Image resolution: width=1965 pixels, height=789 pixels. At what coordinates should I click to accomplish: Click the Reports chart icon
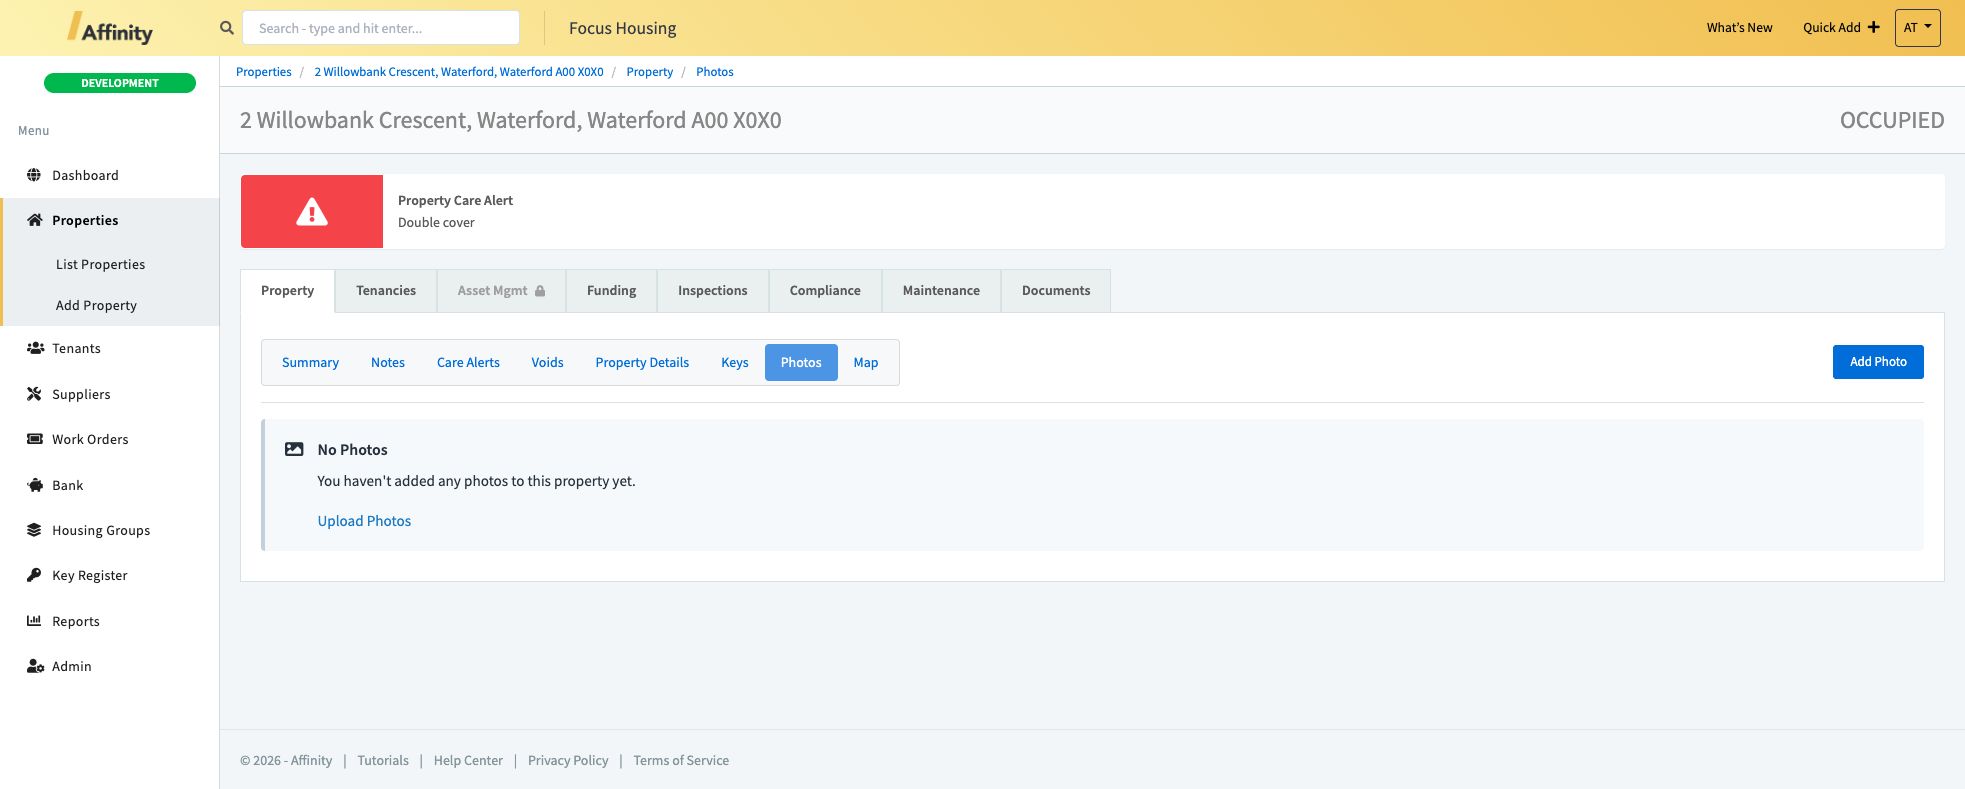34,621
